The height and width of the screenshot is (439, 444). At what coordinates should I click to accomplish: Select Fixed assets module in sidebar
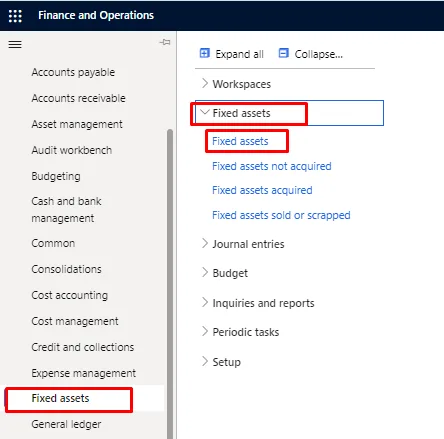tap(60, 398)
